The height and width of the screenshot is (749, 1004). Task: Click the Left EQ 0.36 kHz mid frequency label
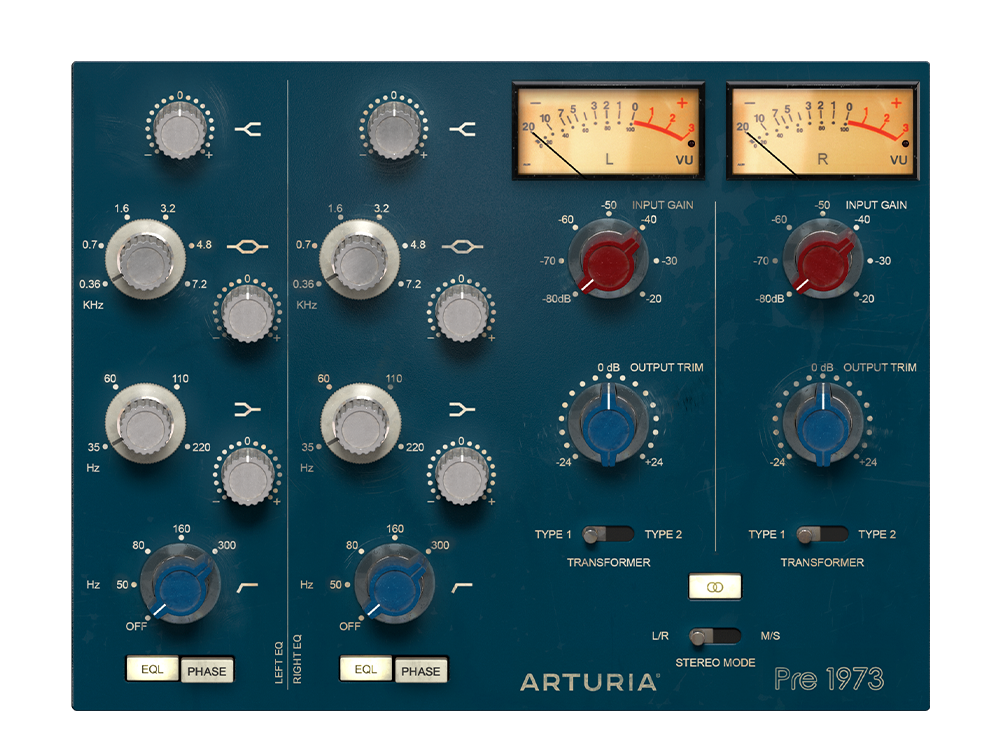tap(90, 284)
